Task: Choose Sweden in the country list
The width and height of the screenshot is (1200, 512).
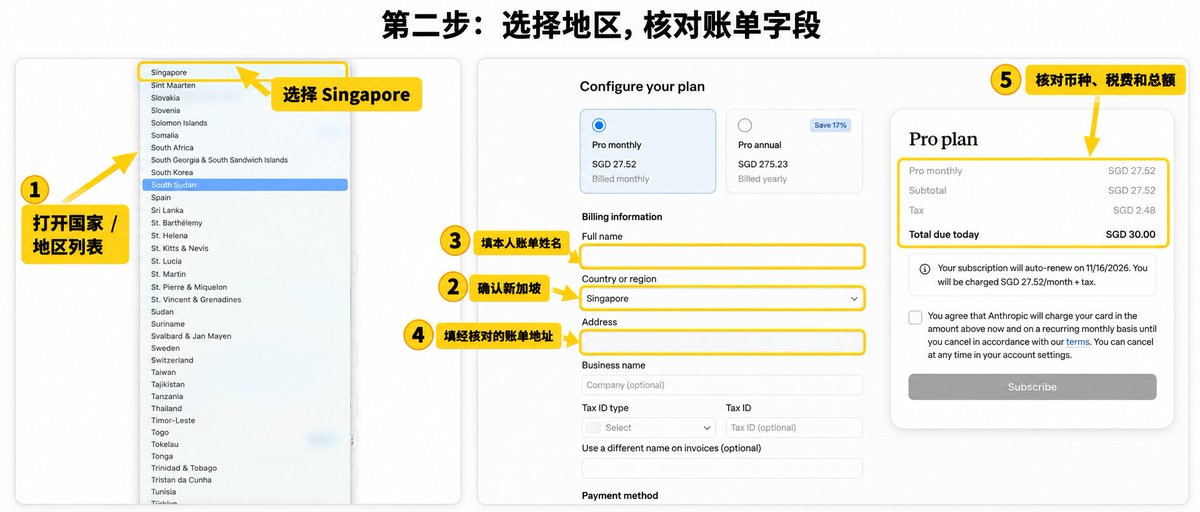Action: click(x=165, y=348)
